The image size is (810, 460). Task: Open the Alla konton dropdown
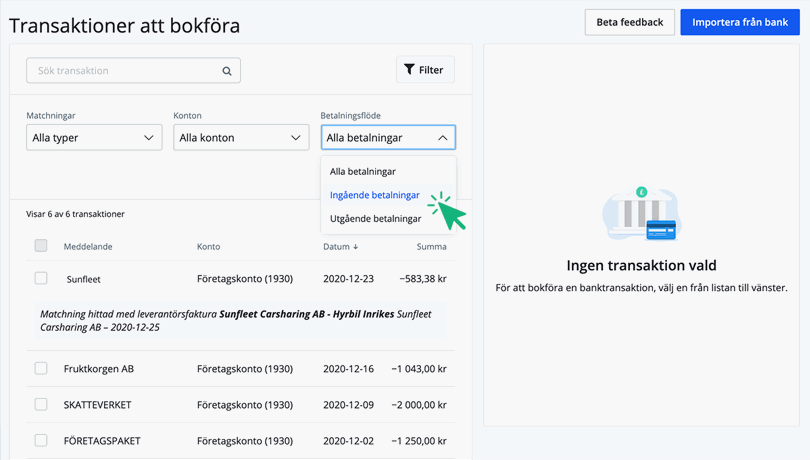tap(241, 137)
